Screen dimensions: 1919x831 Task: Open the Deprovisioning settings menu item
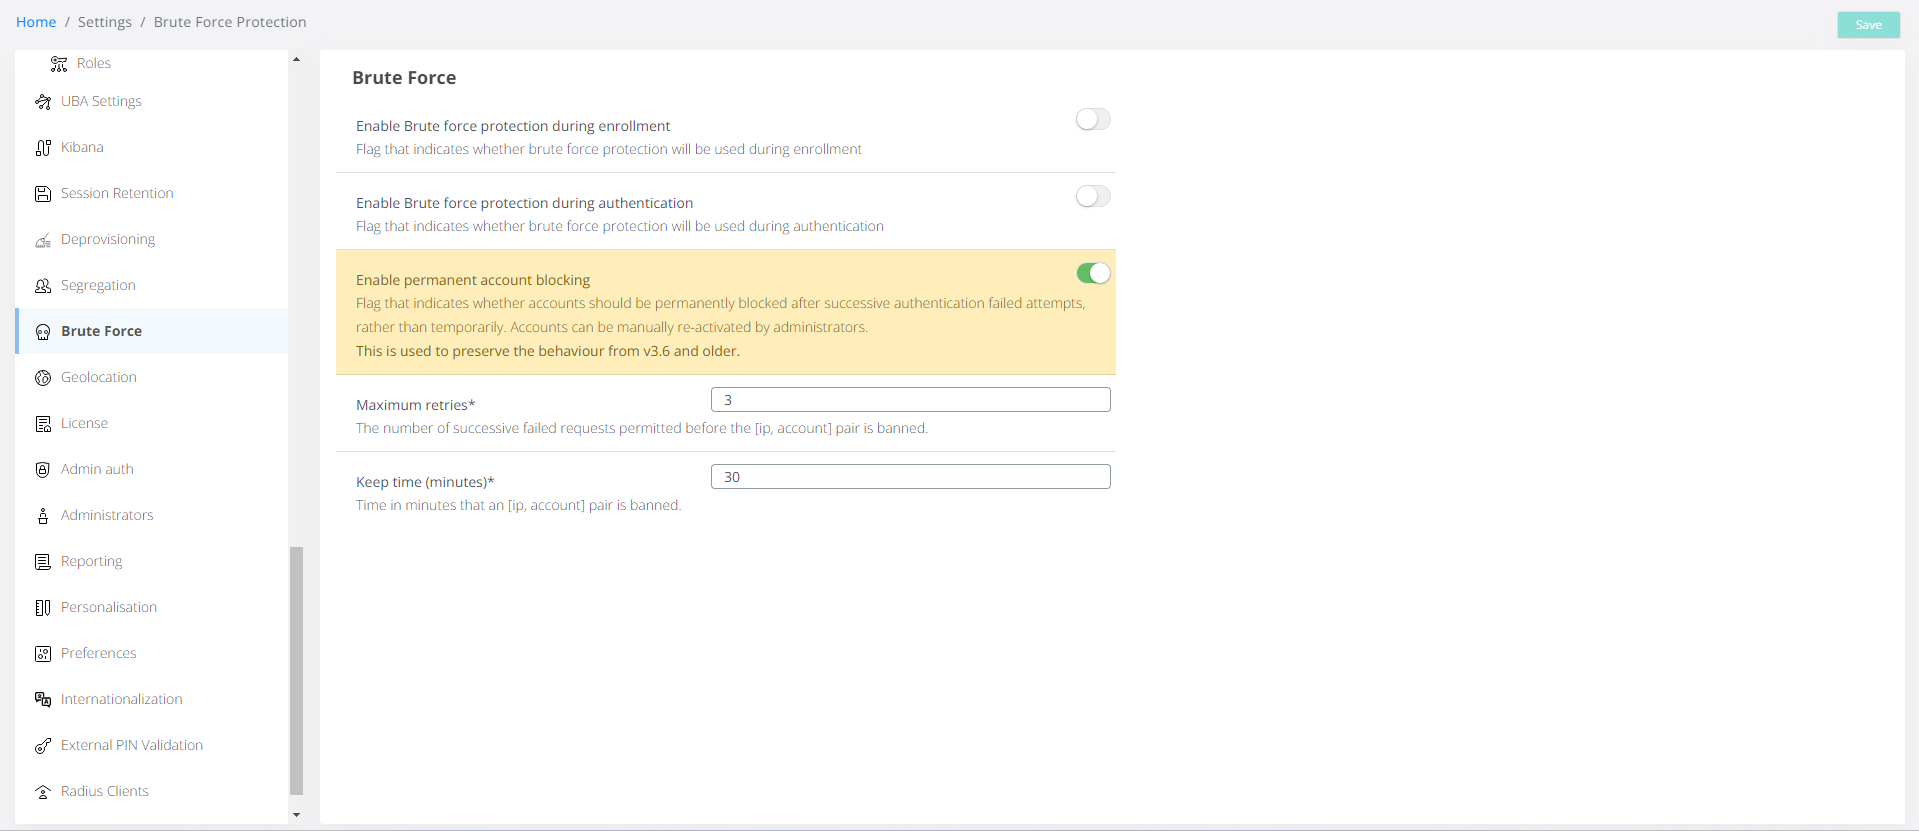[x=108, y=240]
